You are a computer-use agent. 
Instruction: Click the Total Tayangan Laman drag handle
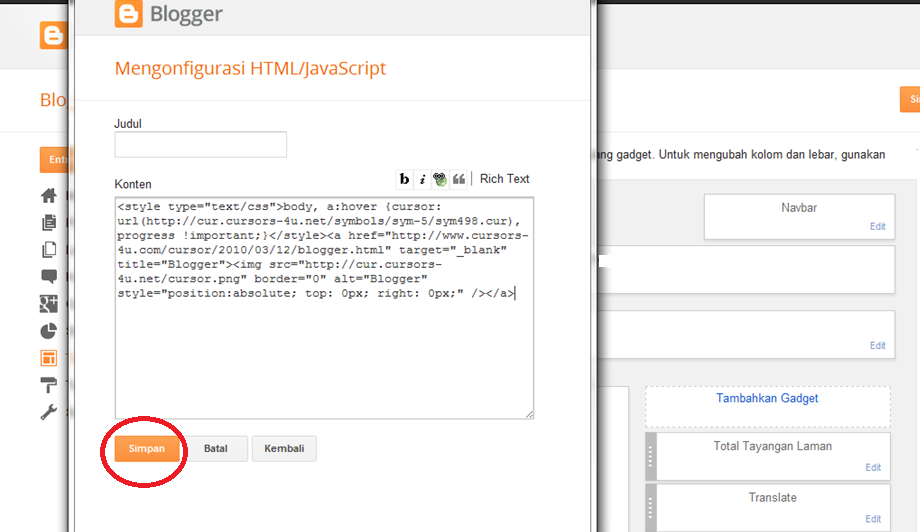click(650, 456)
